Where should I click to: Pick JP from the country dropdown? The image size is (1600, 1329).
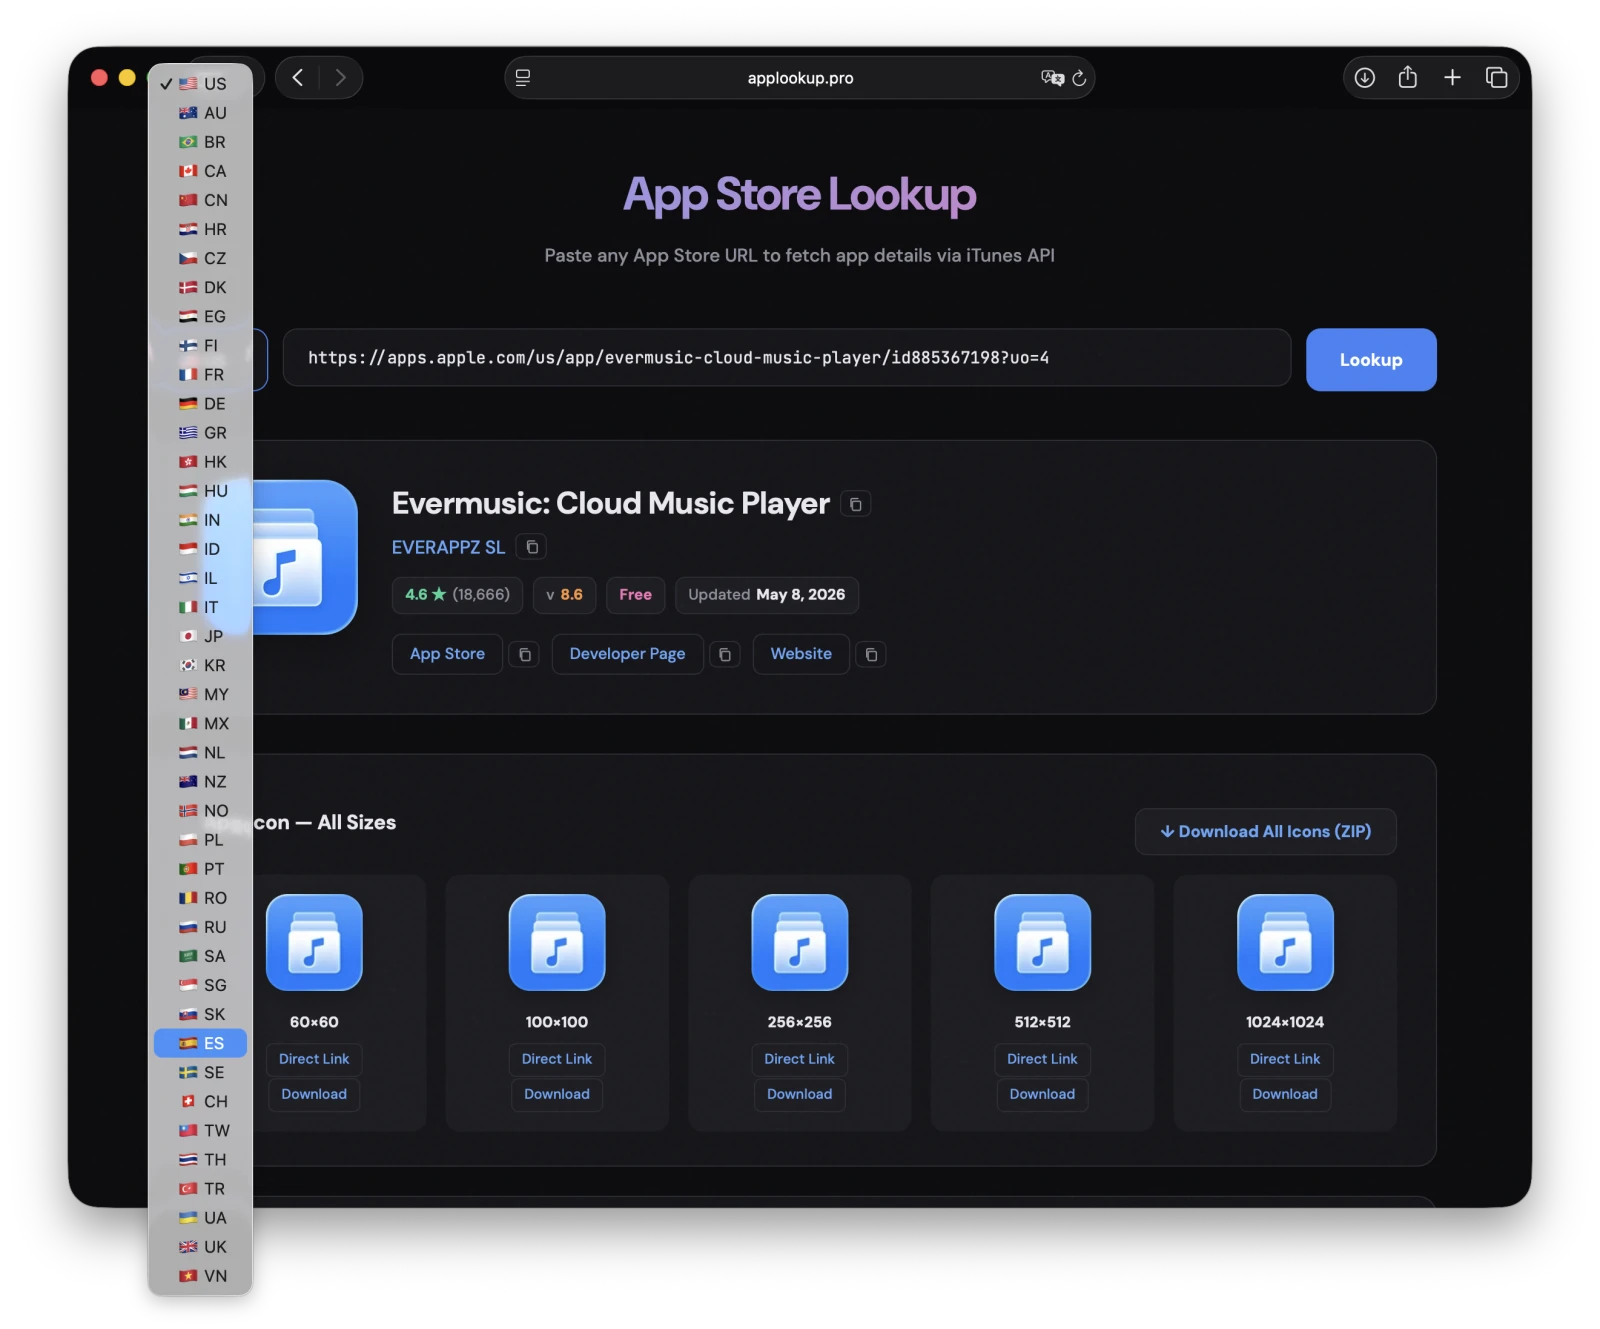point(201,636)
